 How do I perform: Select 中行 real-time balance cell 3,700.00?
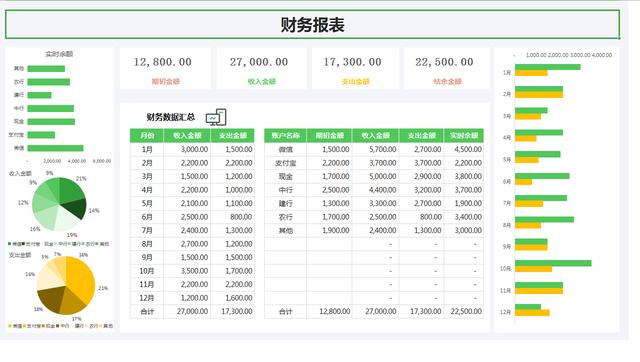[x=464, y=190]
